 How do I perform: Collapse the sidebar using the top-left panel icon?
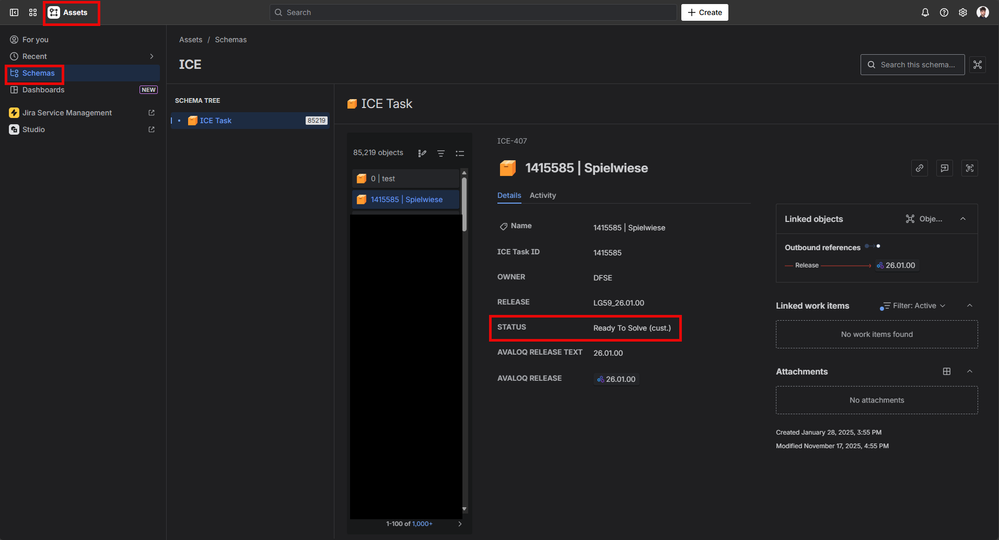14,12
